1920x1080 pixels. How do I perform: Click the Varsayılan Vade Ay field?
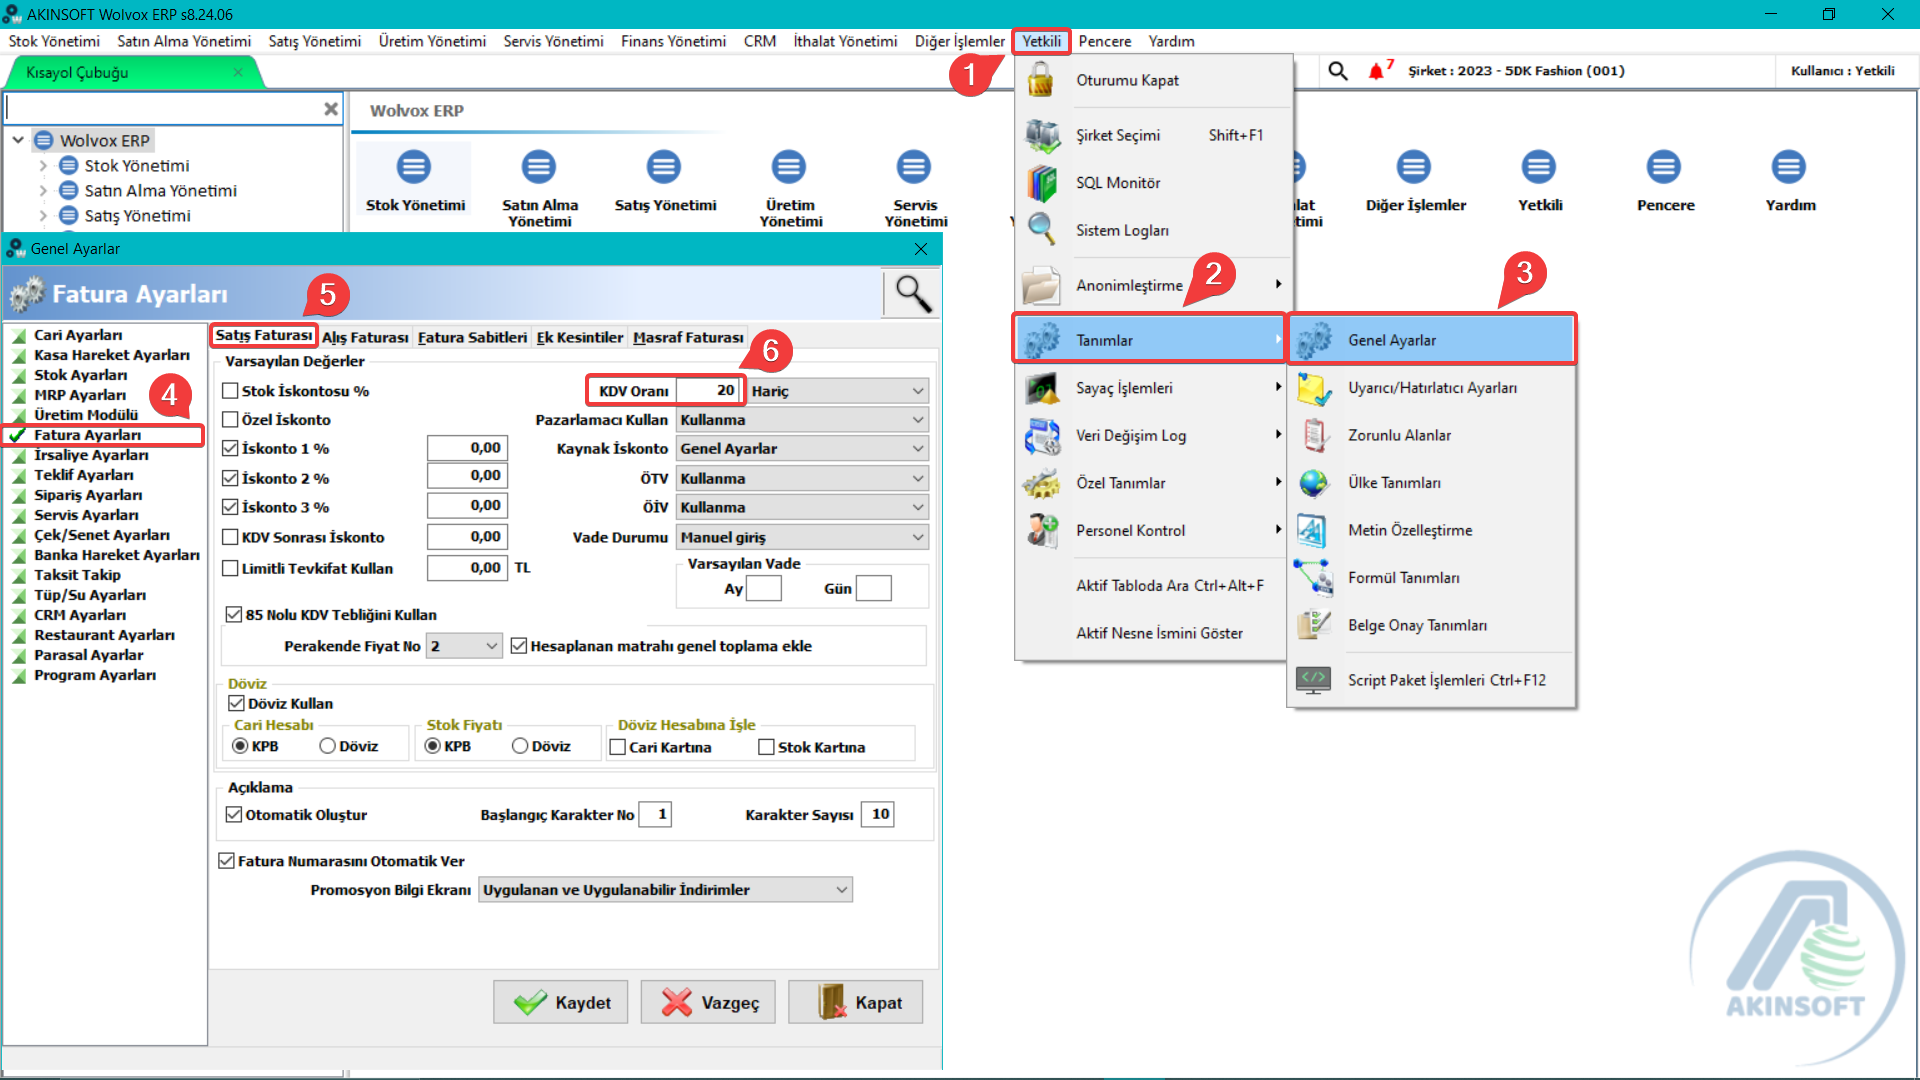764,589
